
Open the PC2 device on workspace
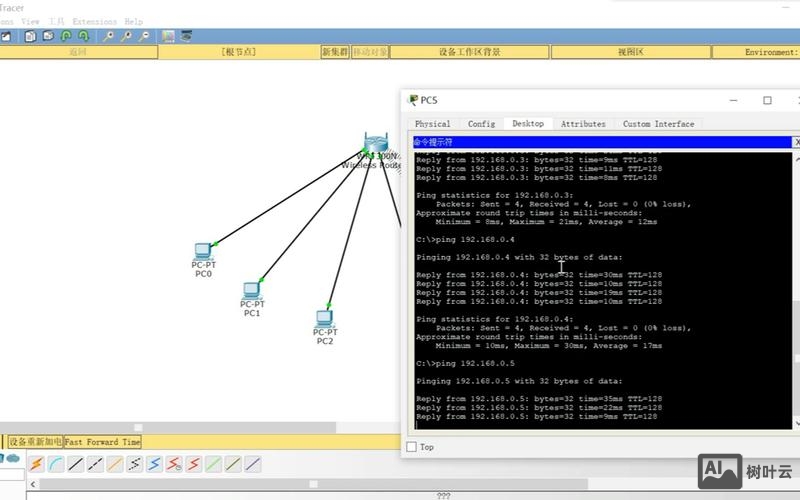click(324, 319)
